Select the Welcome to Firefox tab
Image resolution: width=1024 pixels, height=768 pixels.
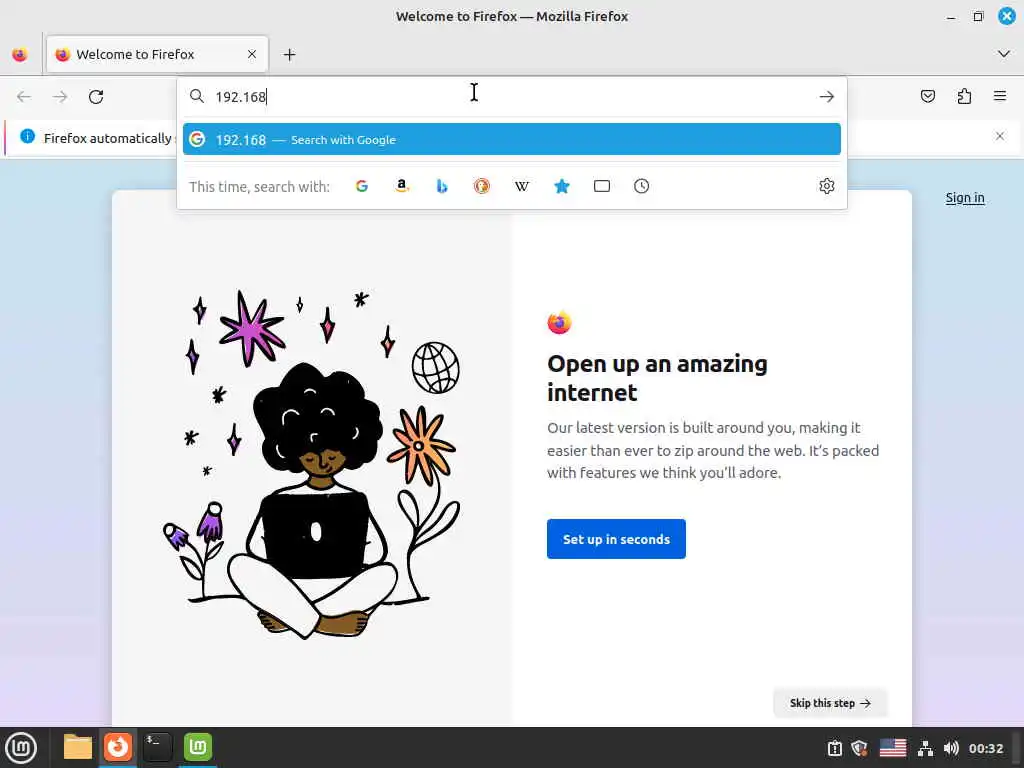(157, 54)
